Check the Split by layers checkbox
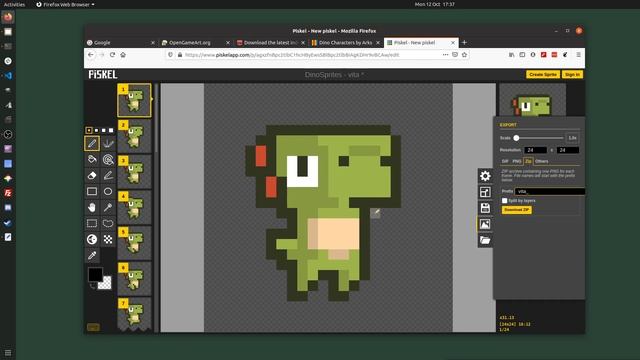Image resolution: width=640 pixels, height=360 pixels. point(504,201)
